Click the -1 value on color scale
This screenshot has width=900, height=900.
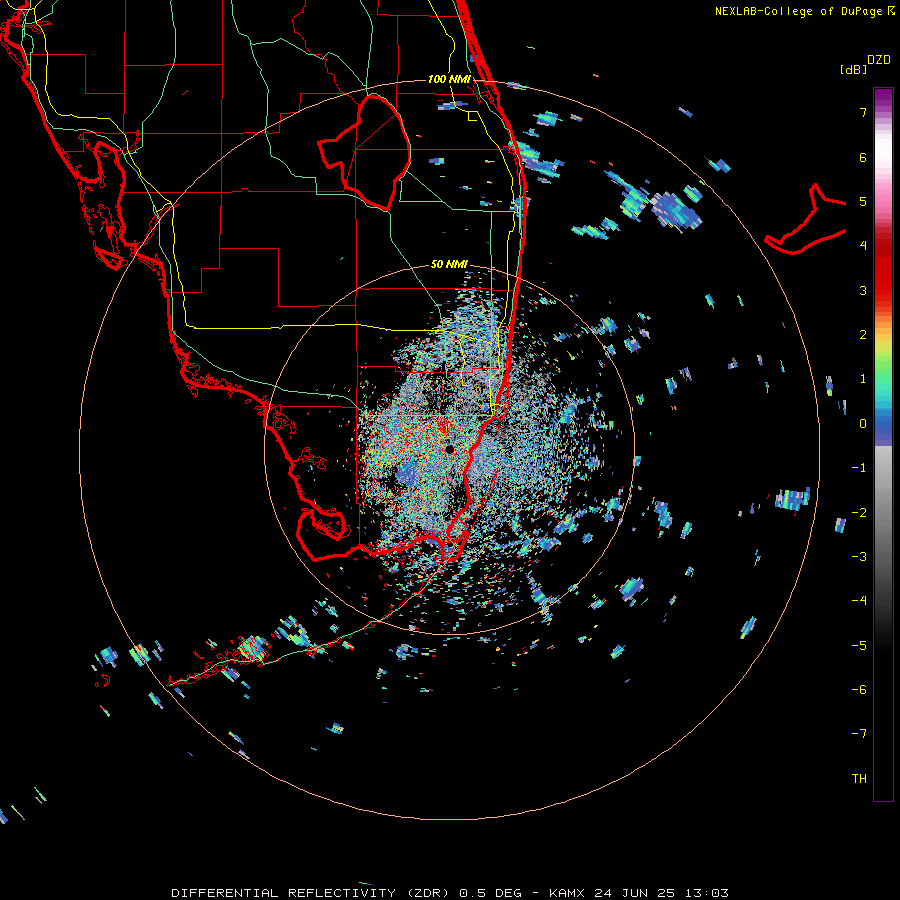pyautogui.click(x=859, y=468)
